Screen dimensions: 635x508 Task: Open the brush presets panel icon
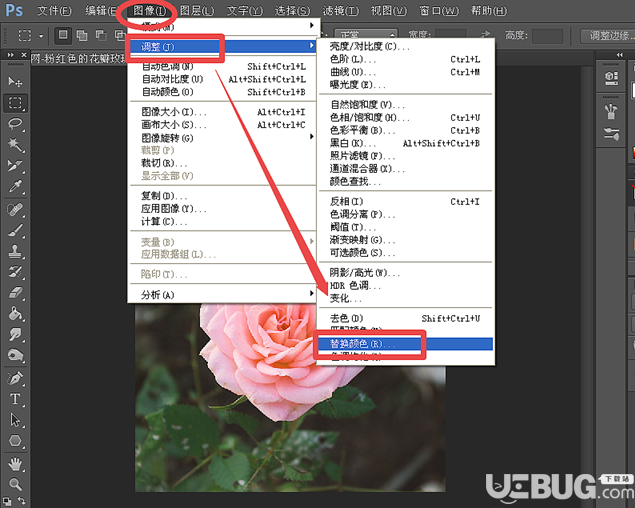(x=611, y=111)
